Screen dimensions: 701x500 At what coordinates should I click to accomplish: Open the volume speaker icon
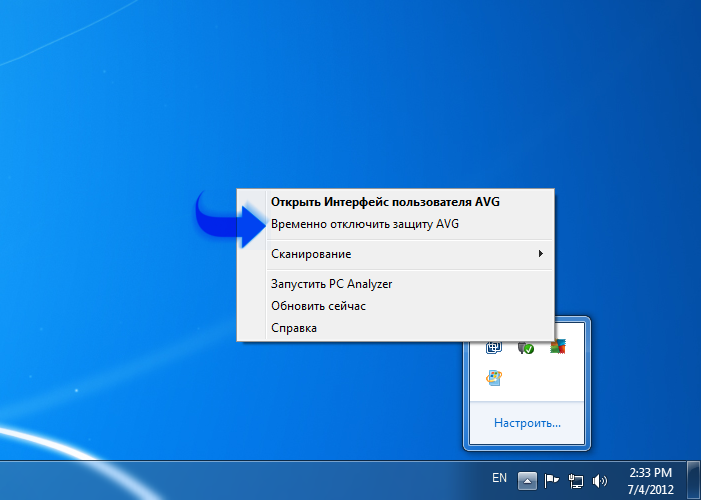click(600, 481)
